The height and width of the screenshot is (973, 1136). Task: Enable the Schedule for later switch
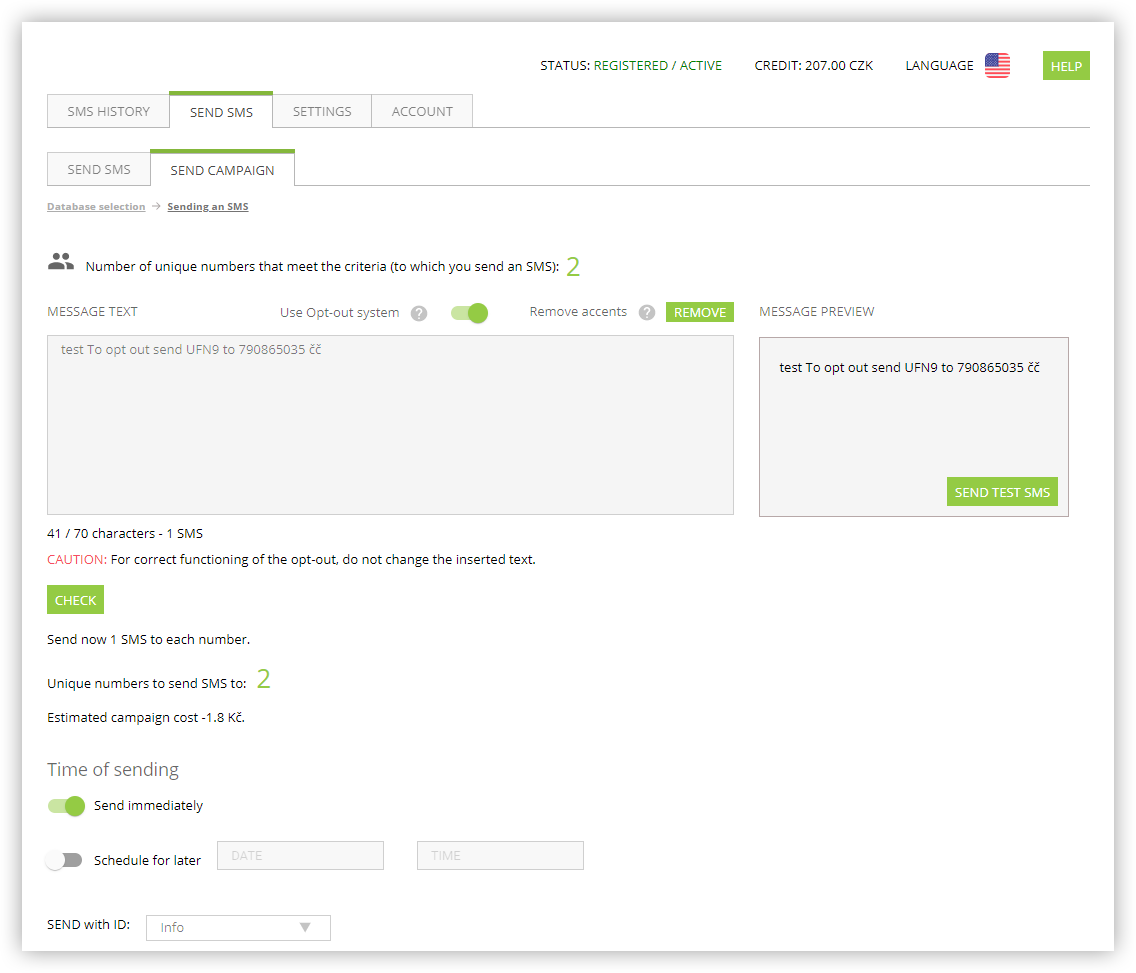66,860
